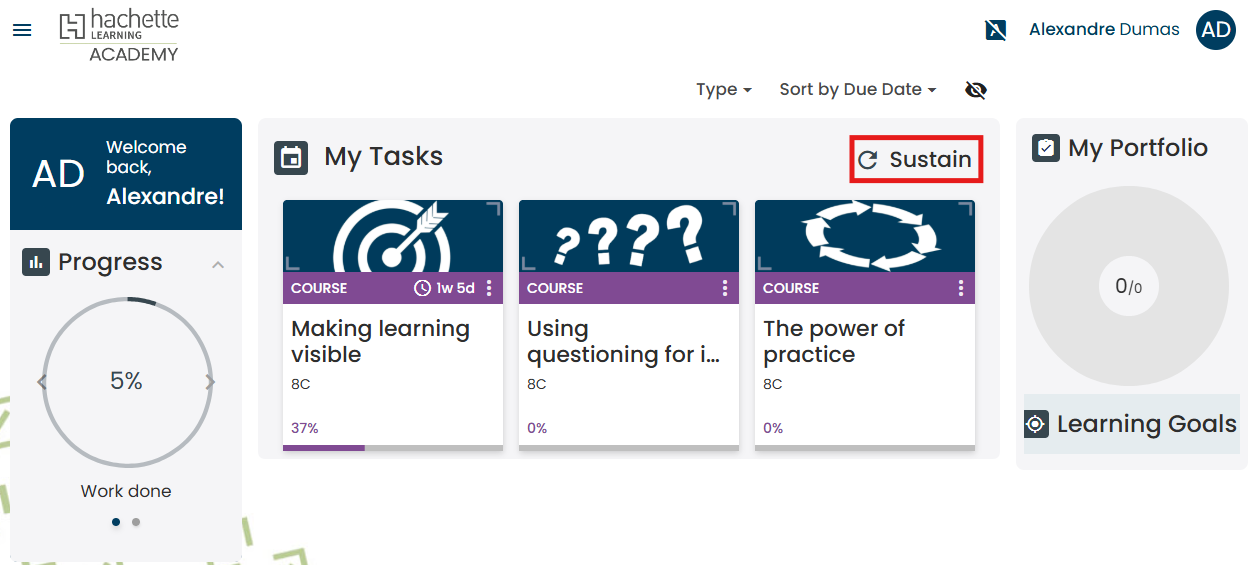Open options menu for Making learning visible

point(489,288)
